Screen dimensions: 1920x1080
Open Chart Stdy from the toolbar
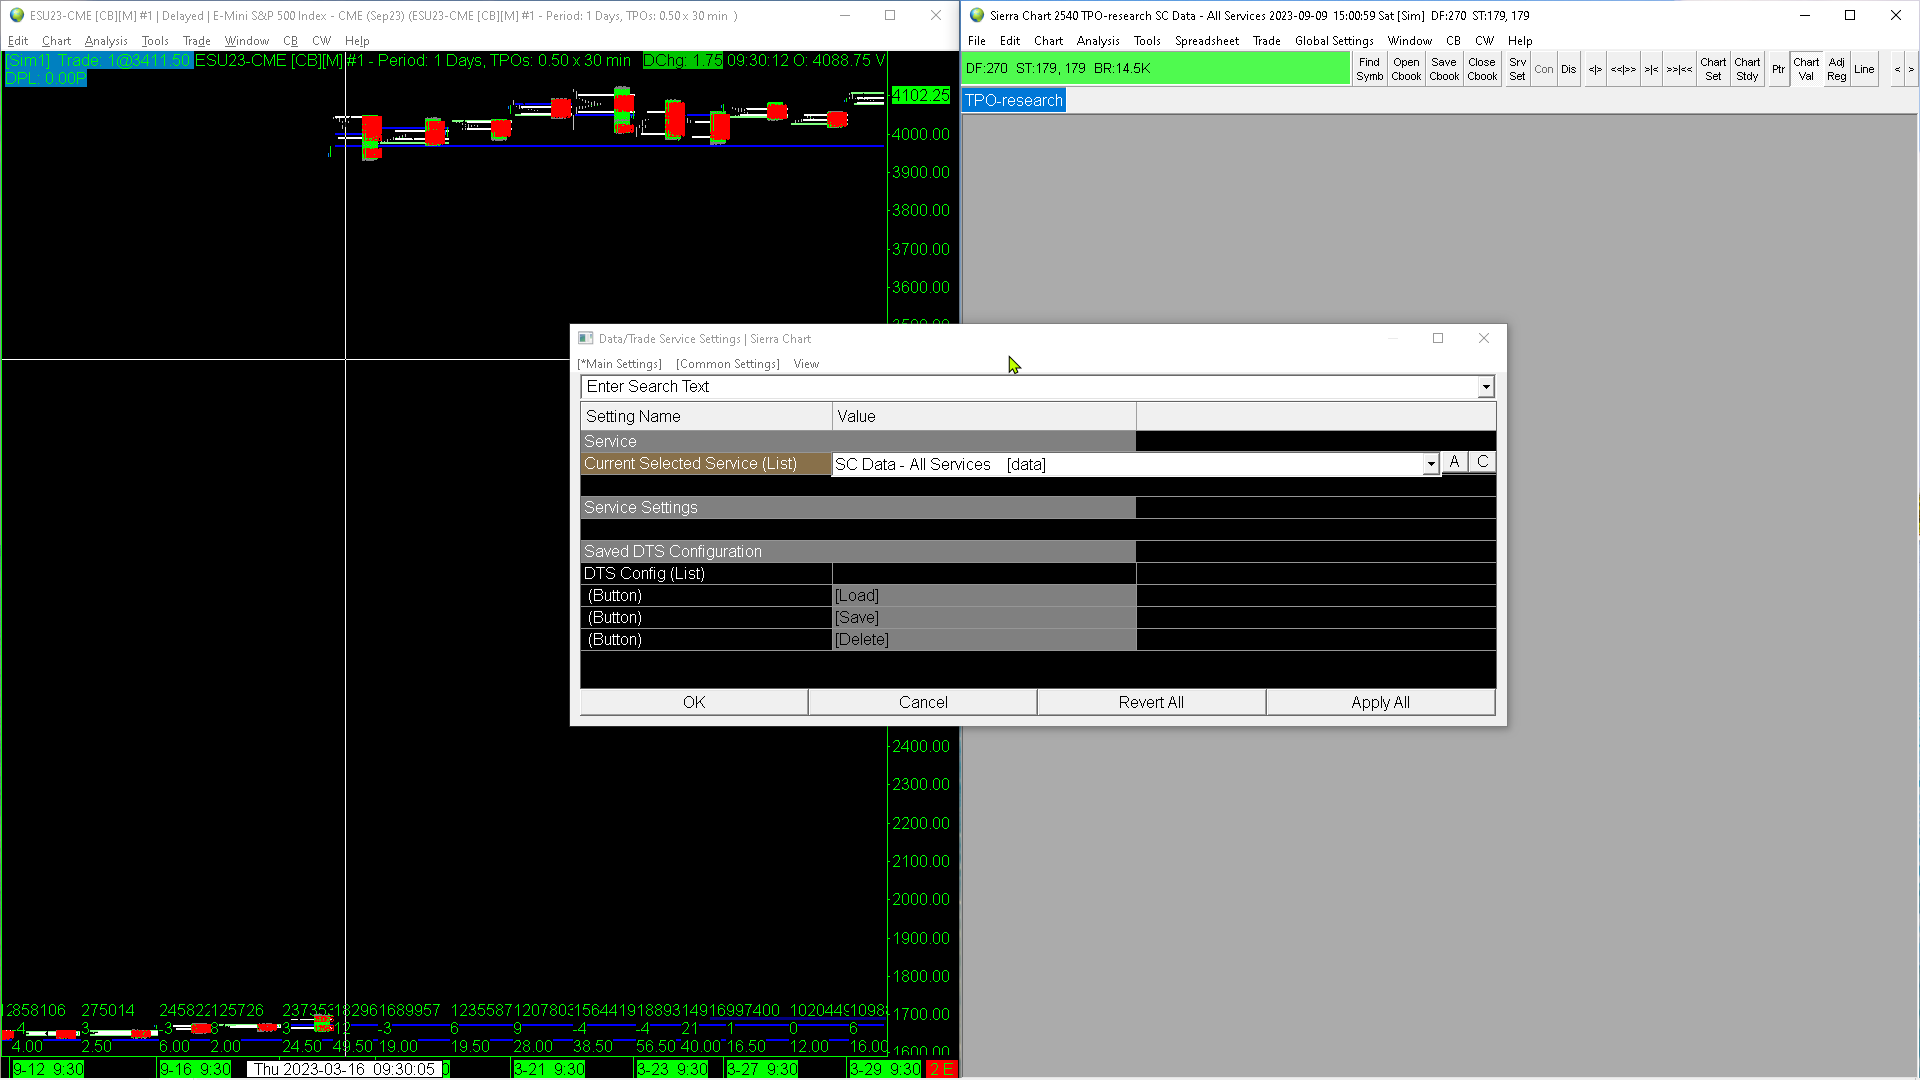point(1747,69)
